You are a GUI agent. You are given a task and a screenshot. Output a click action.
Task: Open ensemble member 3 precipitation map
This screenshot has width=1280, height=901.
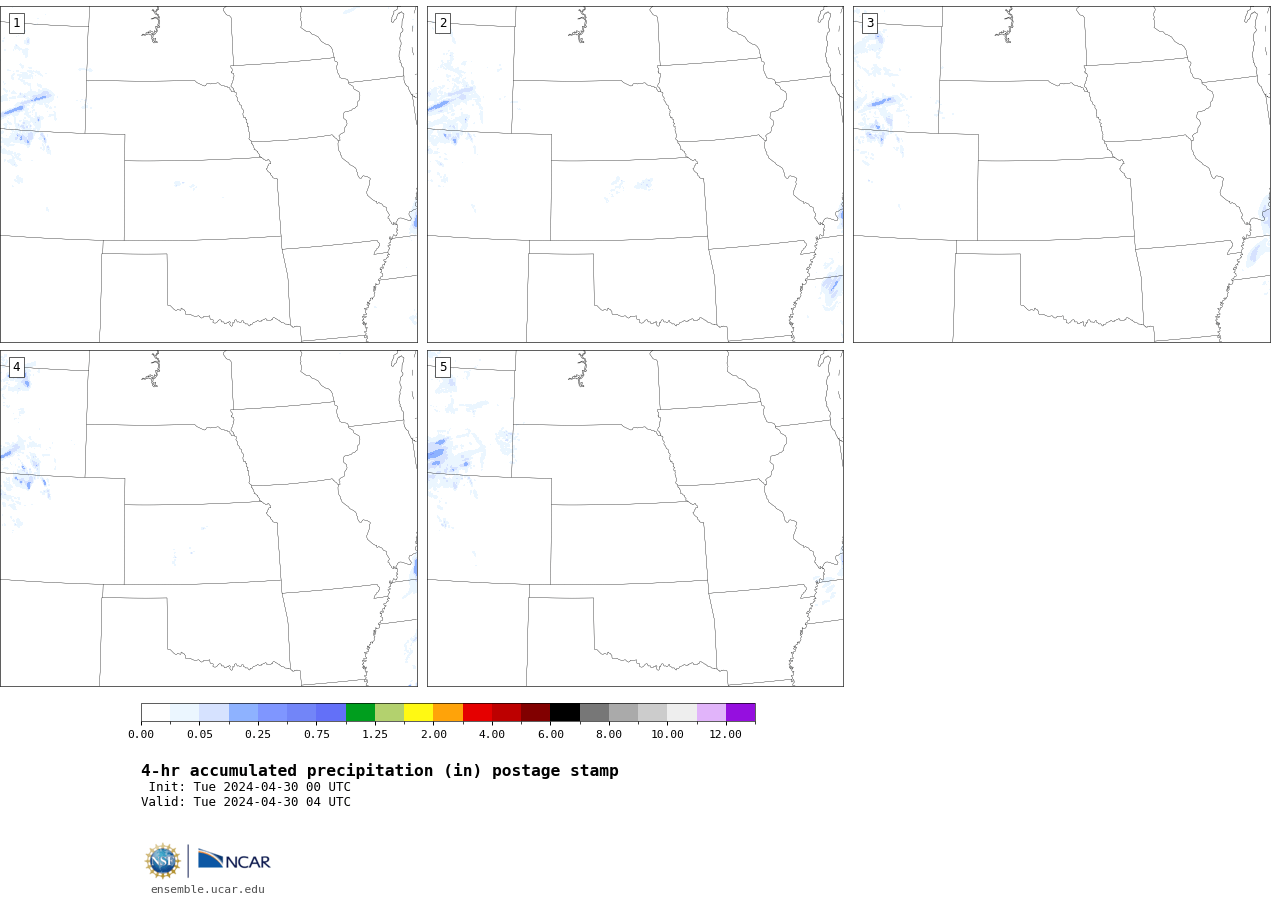pyautogui.click(x=1062, y=174)
